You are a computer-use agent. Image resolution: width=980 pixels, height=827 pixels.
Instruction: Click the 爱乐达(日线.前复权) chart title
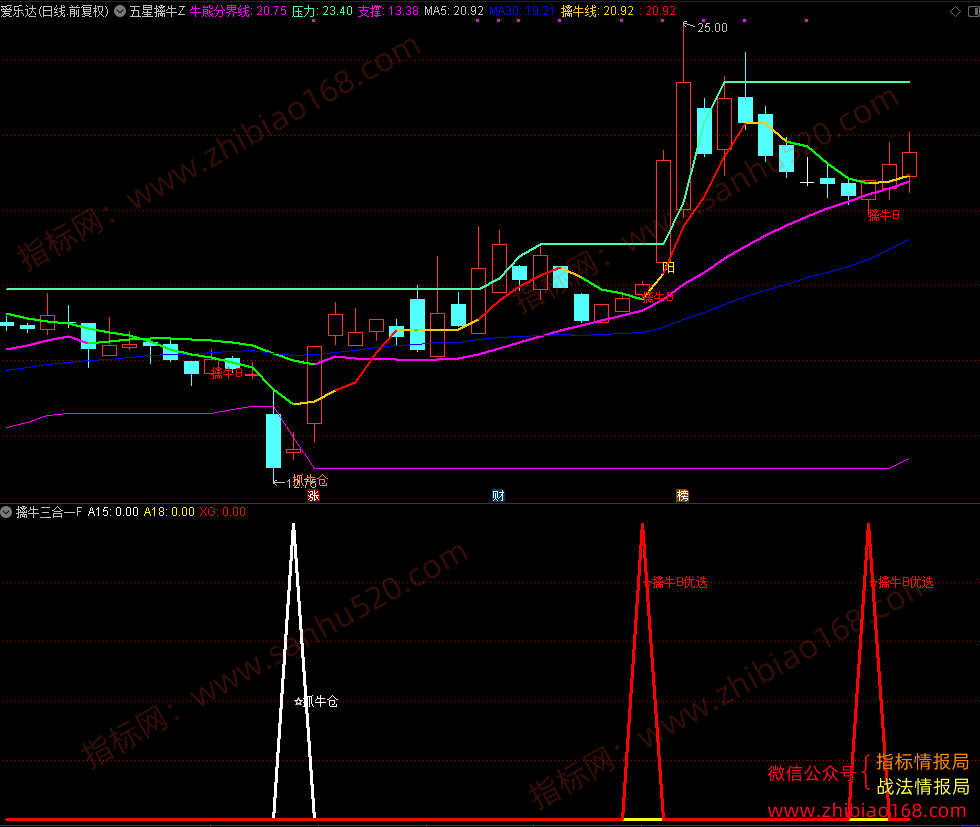coord(55,11)
